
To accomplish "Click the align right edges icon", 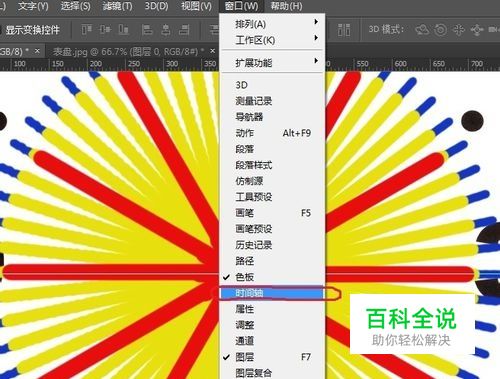I will (184, 30).
